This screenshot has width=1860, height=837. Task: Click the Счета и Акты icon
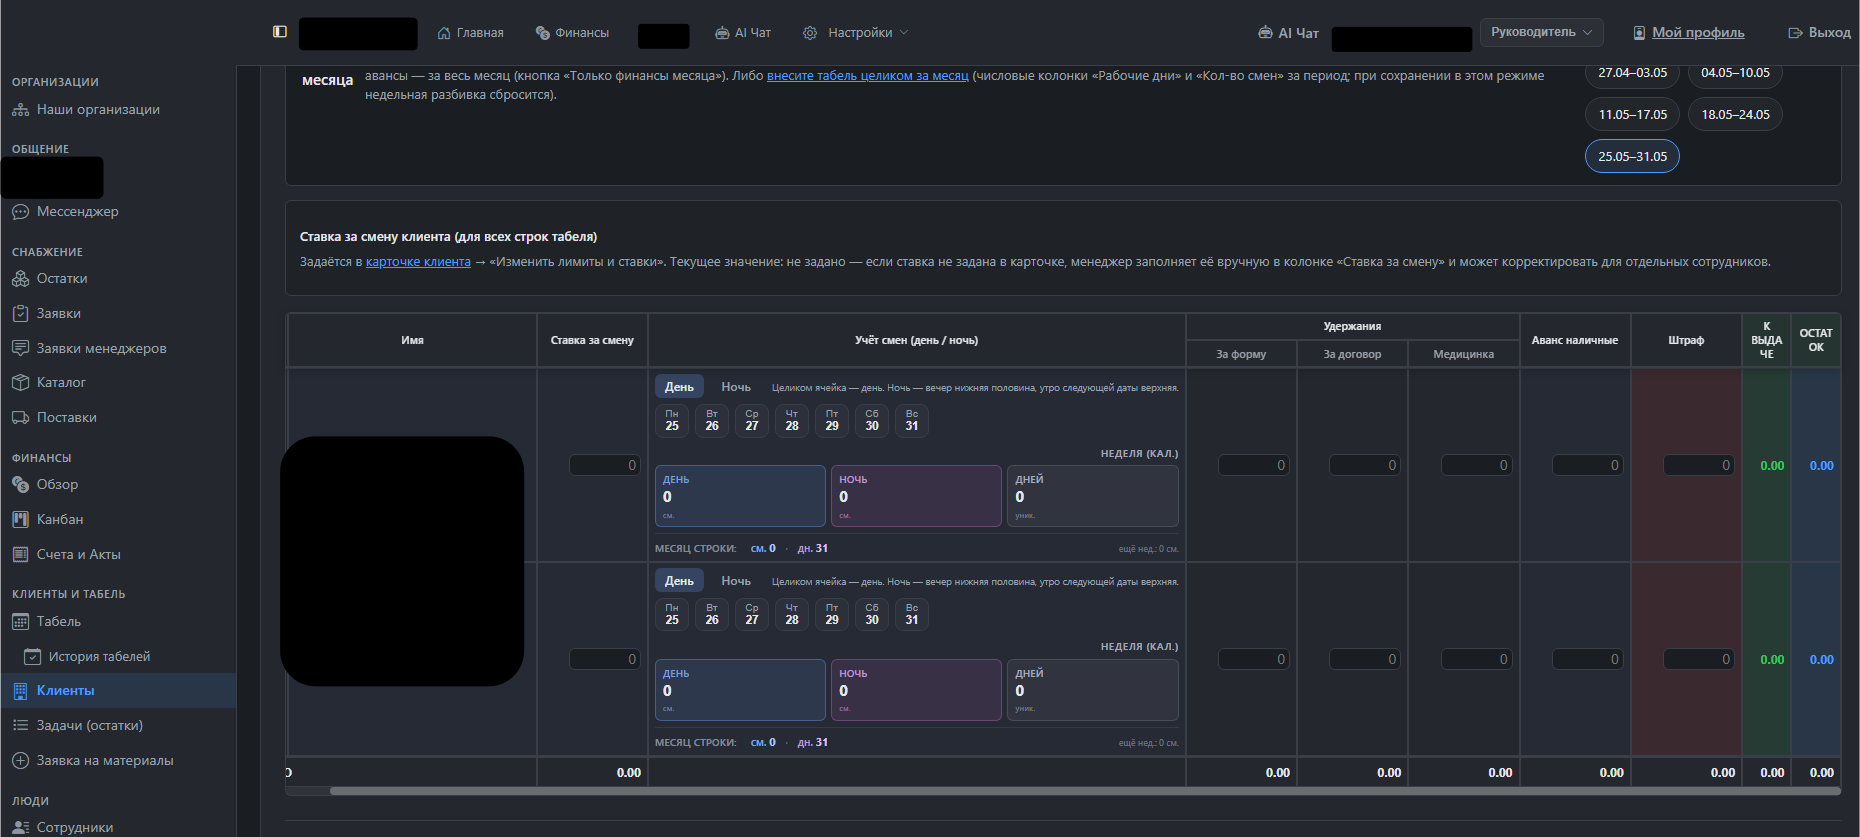(20, 555)
